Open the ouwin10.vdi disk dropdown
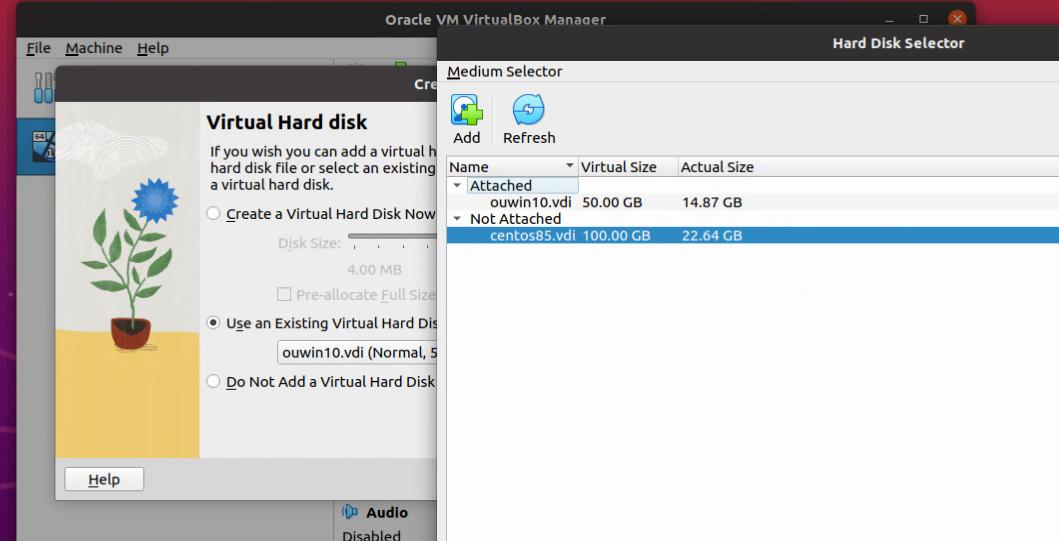Viewport: 1059px width, 541px height. tap(357, 352)
